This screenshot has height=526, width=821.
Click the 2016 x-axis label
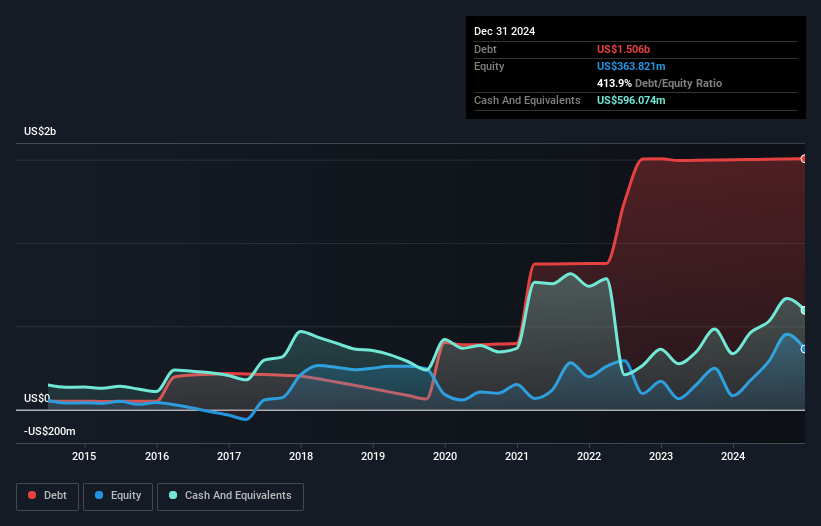click(157, 456)
